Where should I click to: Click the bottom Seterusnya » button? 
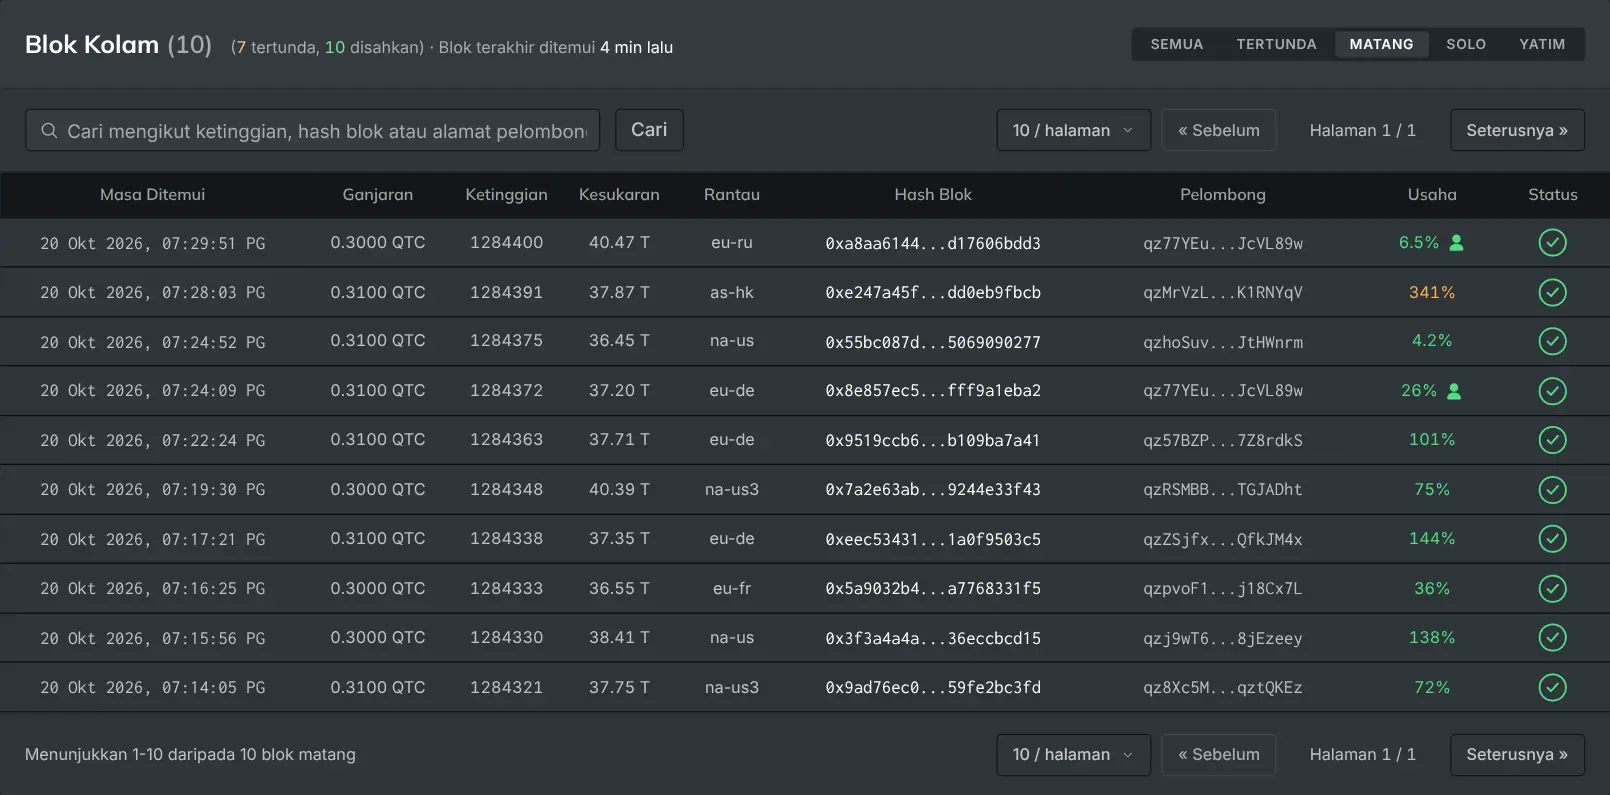(x=1517, y=754)
